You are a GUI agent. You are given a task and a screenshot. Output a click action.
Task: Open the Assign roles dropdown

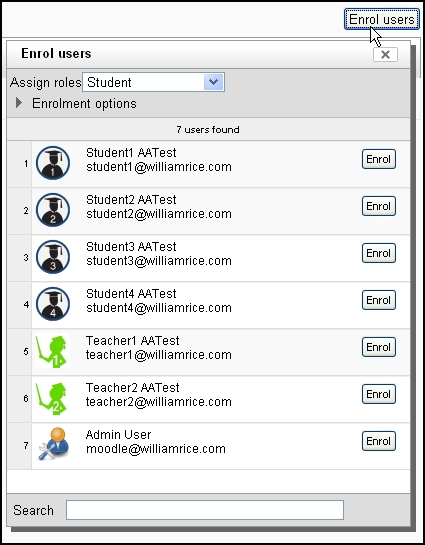(x=153, y=82)
